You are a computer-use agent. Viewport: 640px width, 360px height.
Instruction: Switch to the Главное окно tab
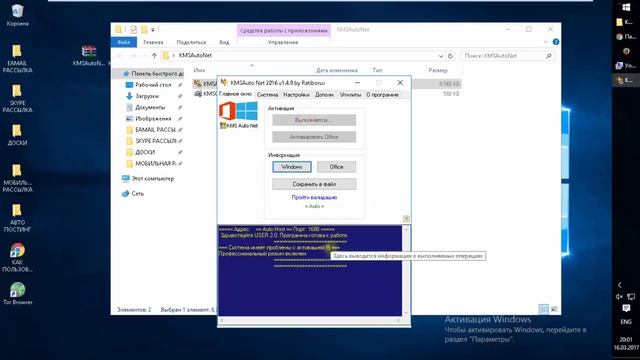coord(236,94)
